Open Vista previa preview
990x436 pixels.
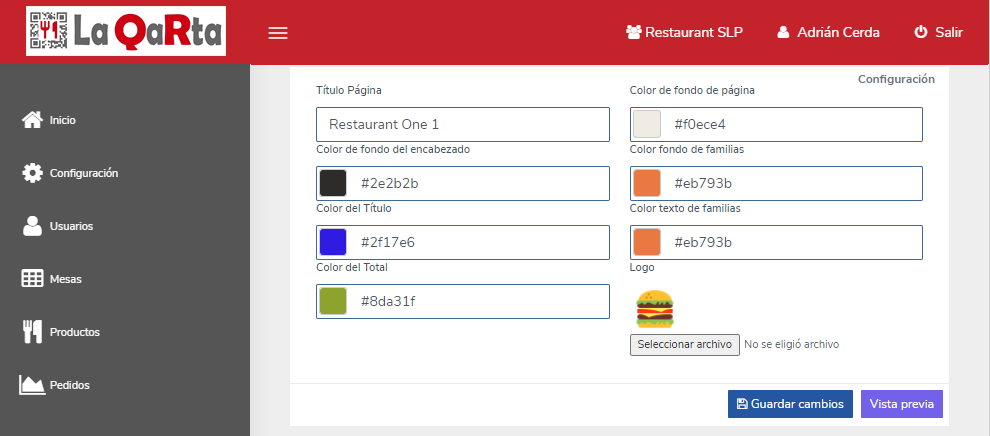coord(902,404)
